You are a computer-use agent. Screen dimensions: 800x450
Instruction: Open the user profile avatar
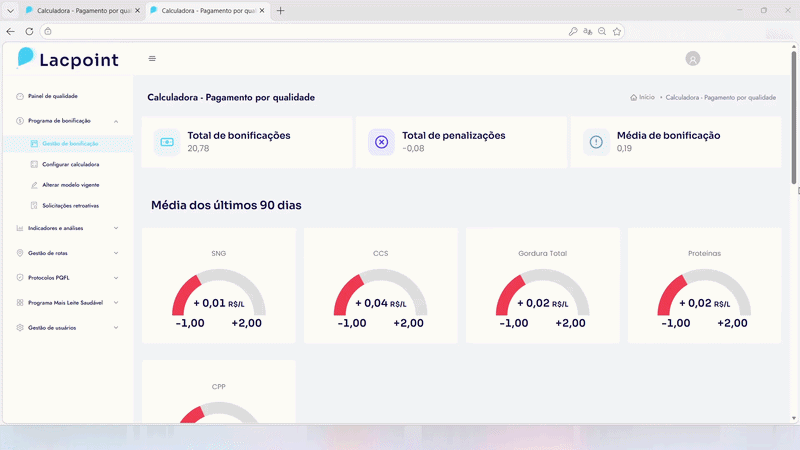pyautogui.click(x=693, y=59)
